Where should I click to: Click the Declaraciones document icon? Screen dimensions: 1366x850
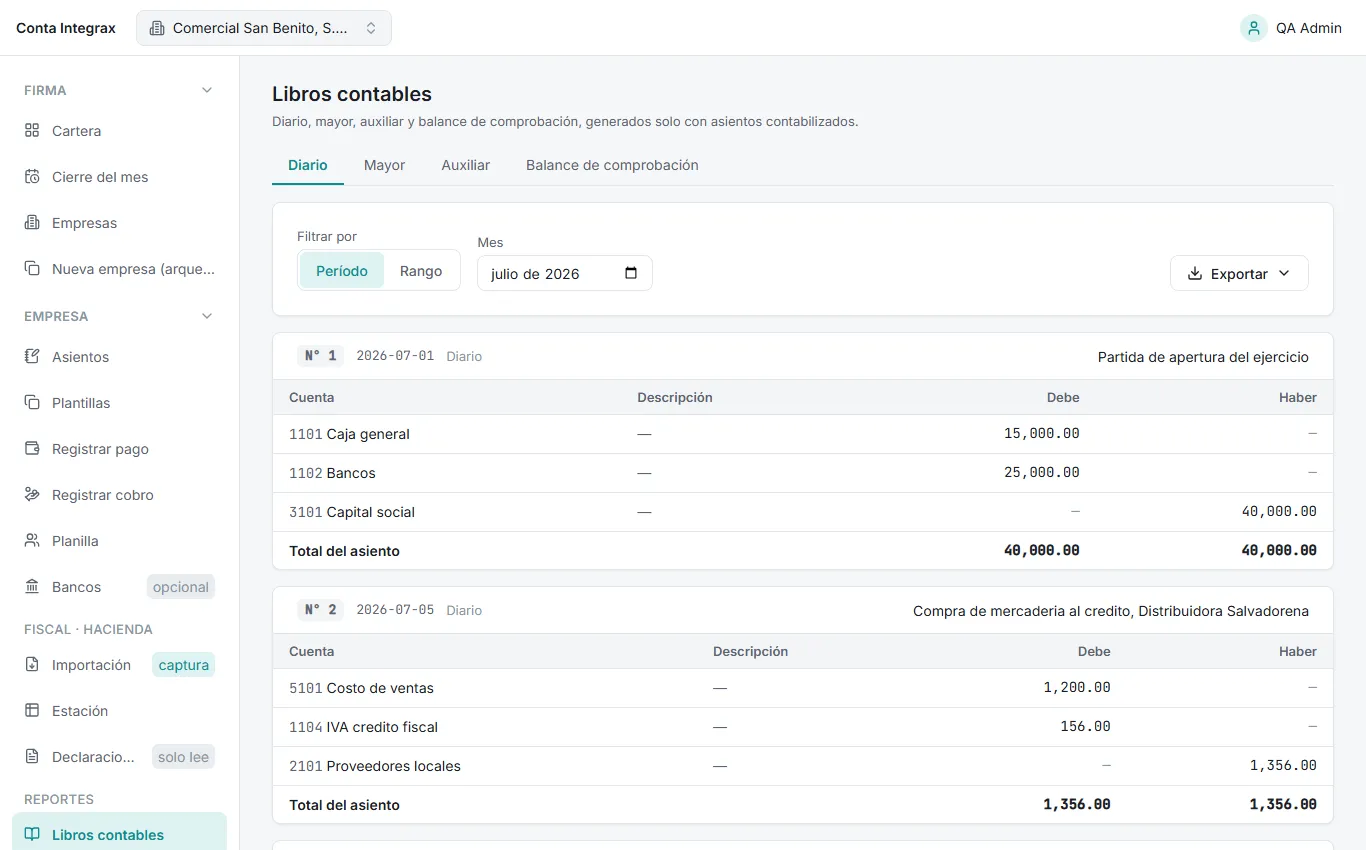pyautogui.click(x=32, y=757)
